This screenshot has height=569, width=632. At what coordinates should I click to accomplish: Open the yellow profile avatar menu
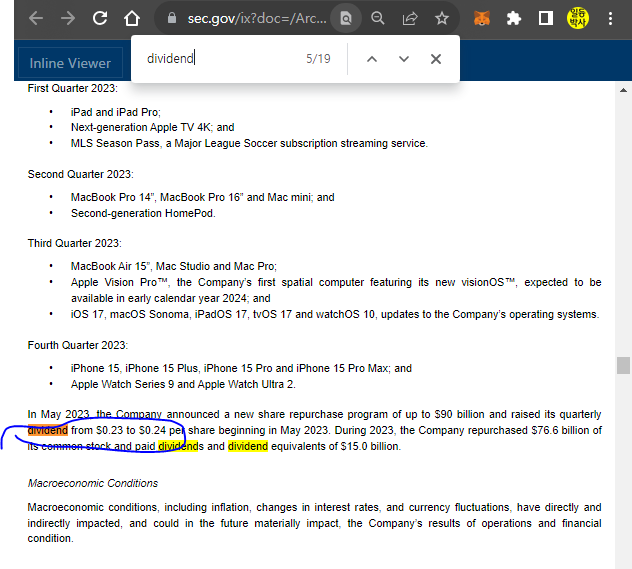(x=578, y=18)
